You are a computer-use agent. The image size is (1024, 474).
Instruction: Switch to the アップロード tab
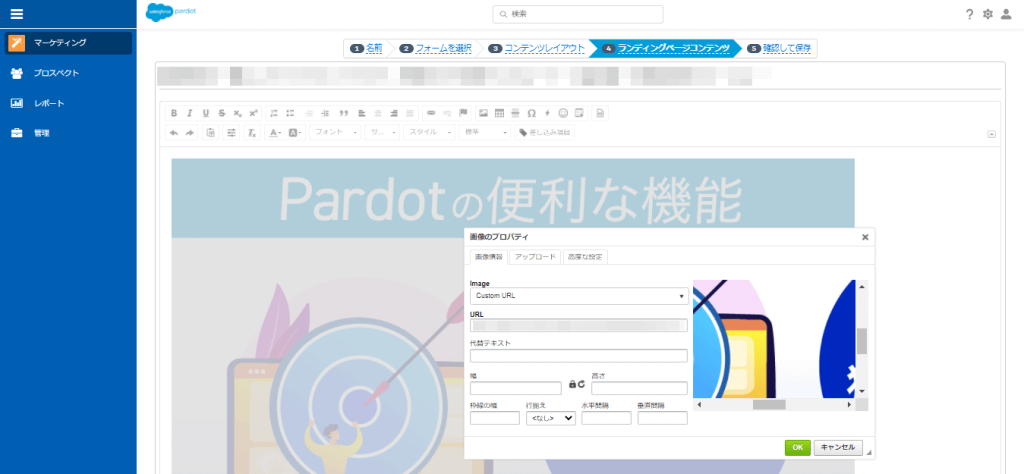[x=535, y=257]
